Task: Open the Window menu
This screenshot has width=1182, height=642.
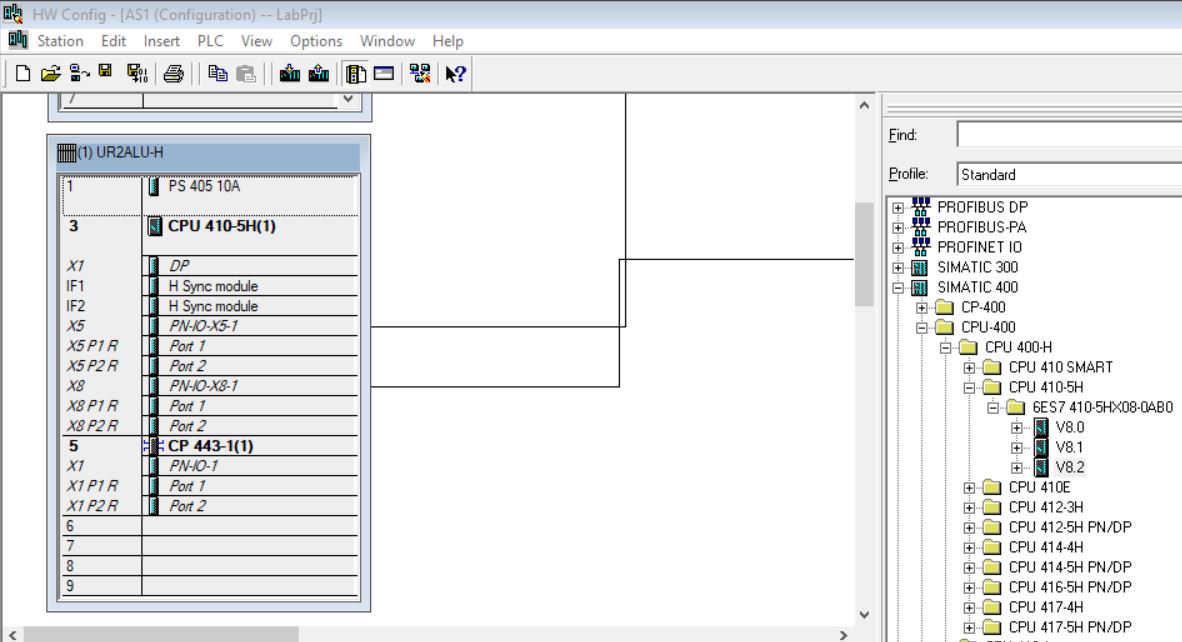Action: [x=387, y=41]
